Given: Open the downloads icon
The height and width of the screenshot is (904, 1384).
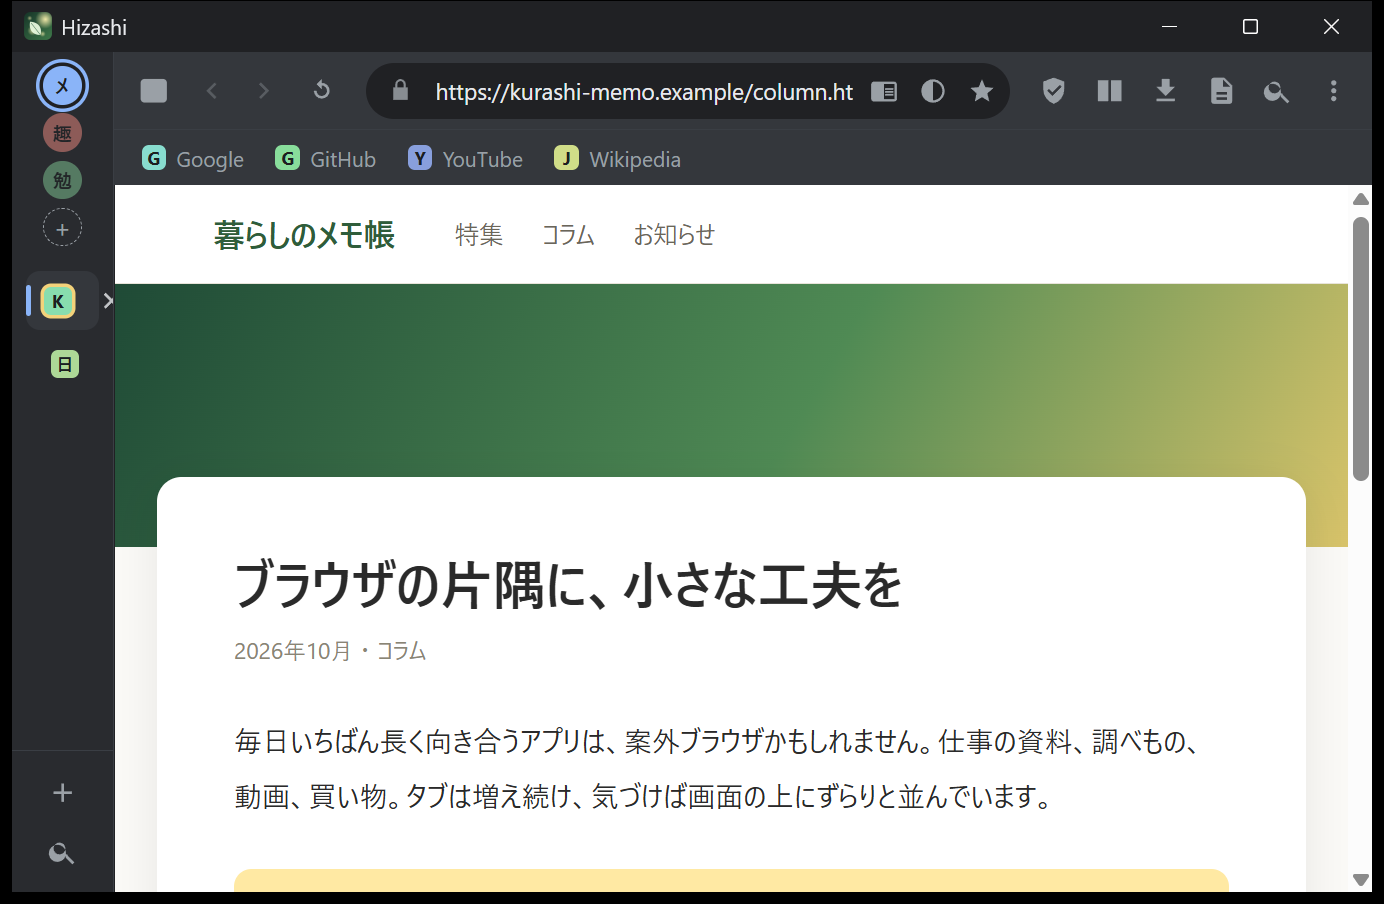Looking at the screenshot, I should pyautogui.click(x=1166, y=91).
